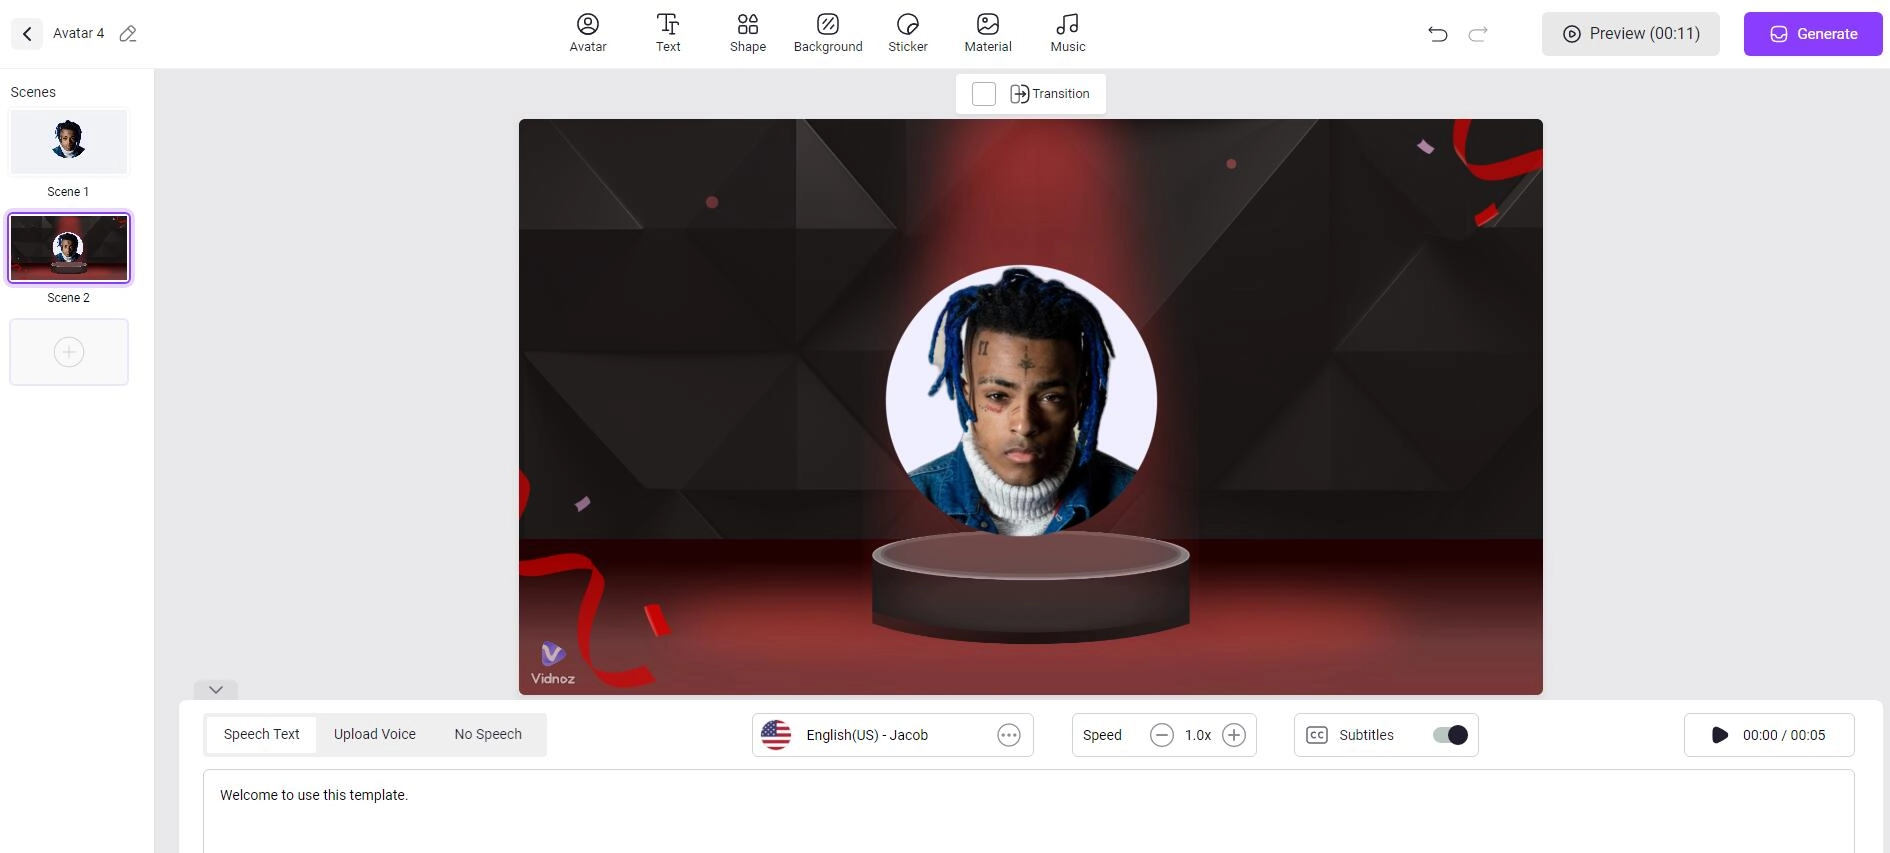Select the No Speech tab
1890x853 pixels.
488,734
